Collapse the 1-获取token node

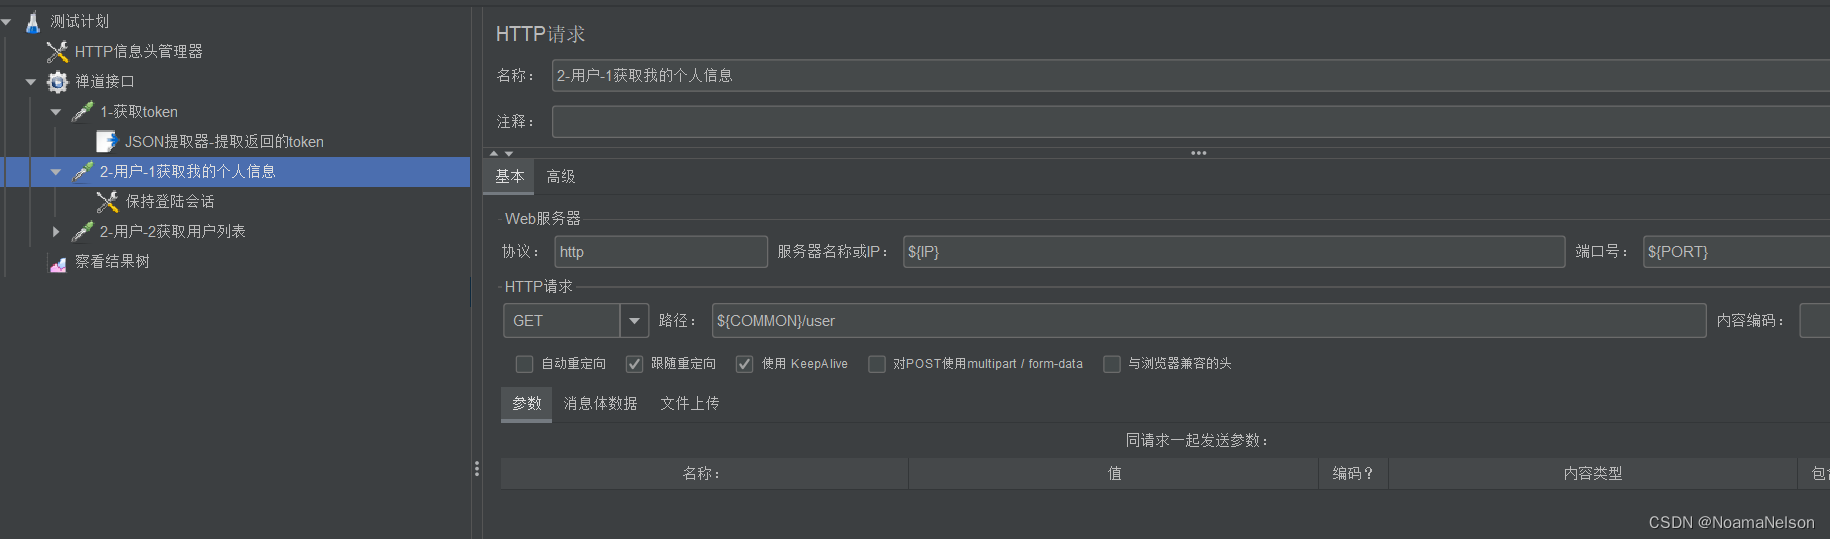[x=56, y=112]
